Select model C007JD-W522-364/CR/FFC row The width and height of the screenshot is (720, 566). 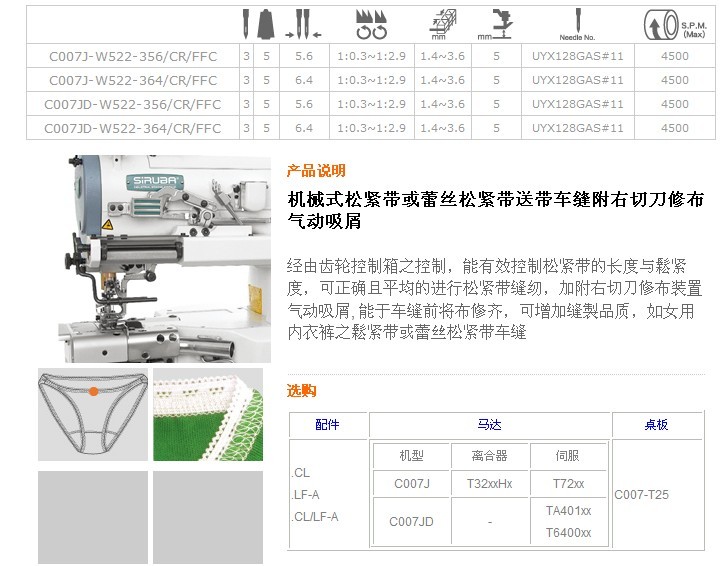point(133,128)
